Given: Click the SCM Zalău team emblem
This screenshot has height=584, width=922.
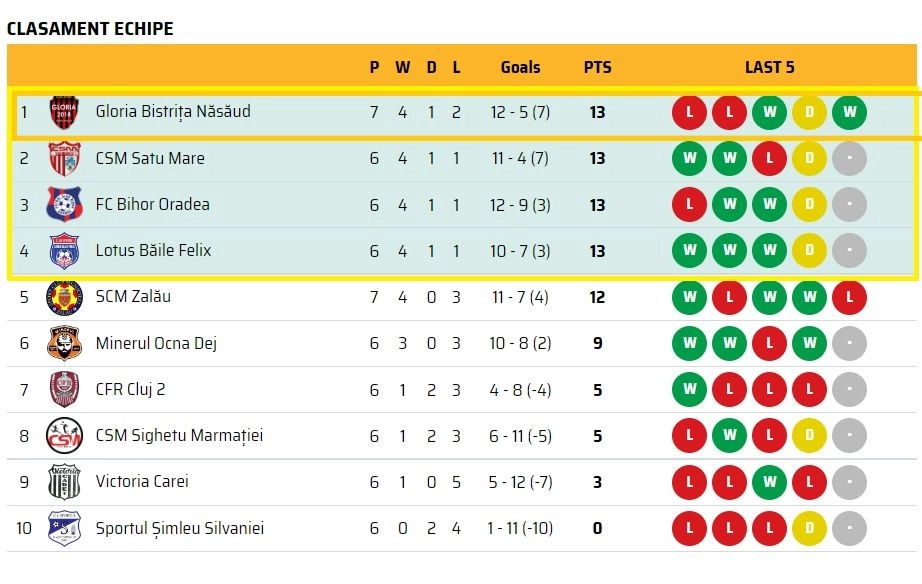Looking at the screenshot, I should (x=64, y=297).
